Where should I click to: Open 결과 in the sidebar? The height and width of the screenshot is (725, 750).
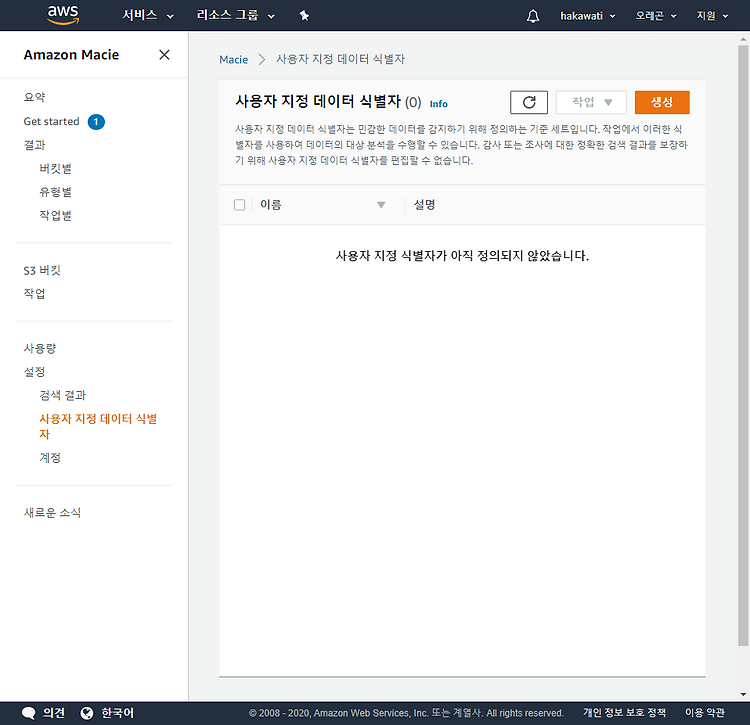coord(34,145)
